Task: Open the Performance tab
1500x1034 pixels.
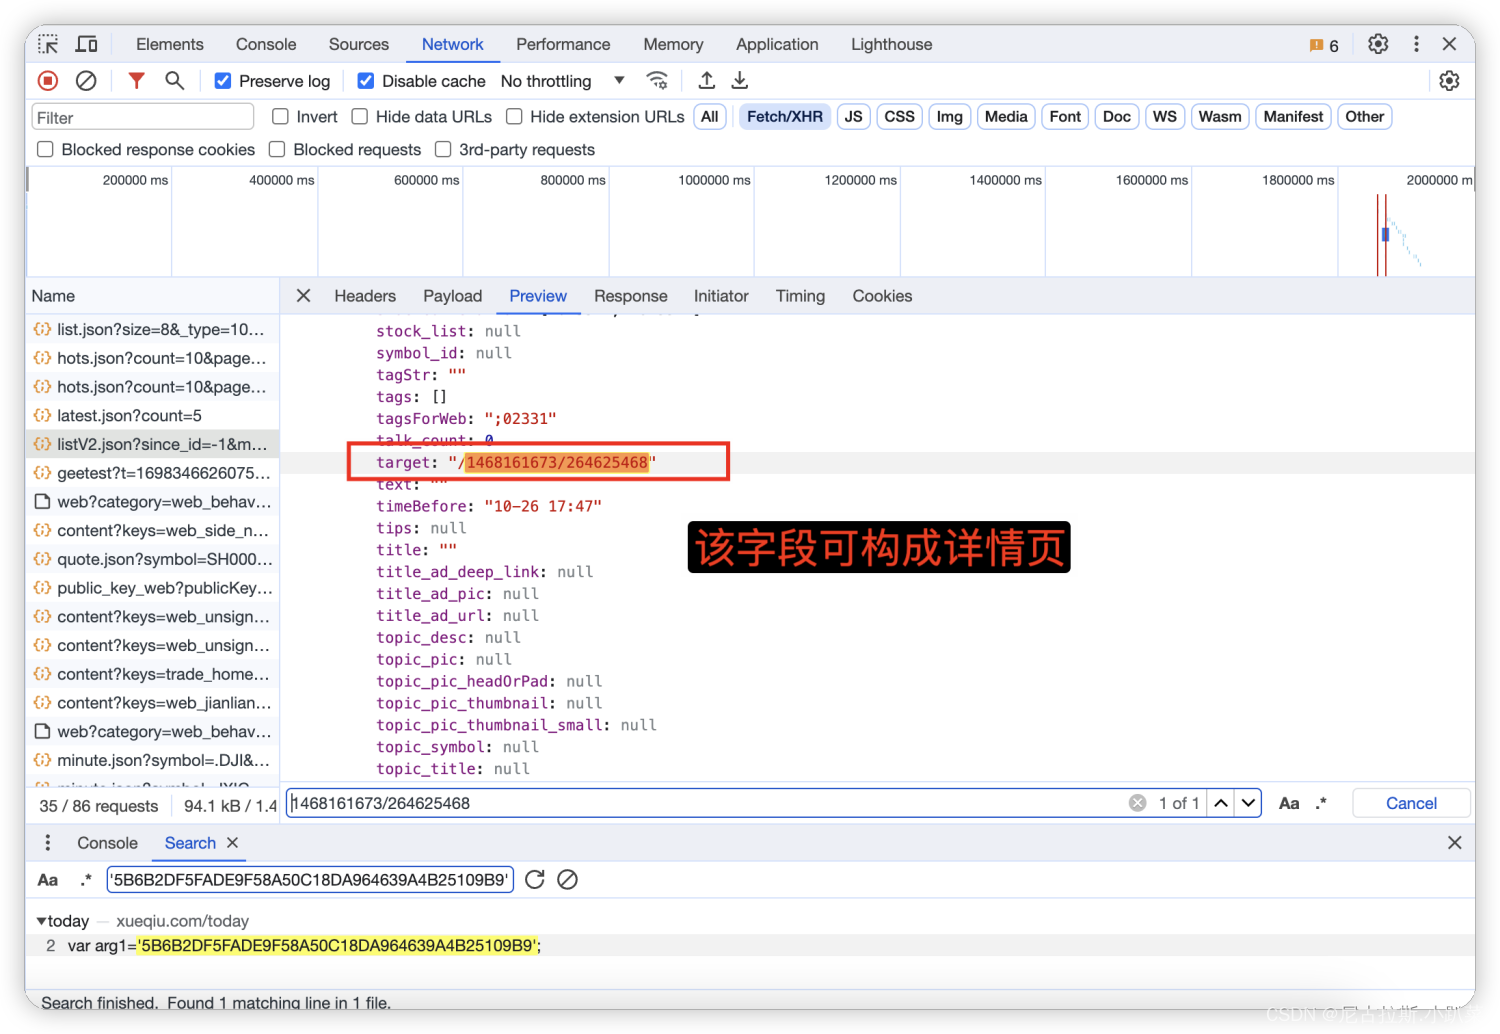Action: pos(563,44)
